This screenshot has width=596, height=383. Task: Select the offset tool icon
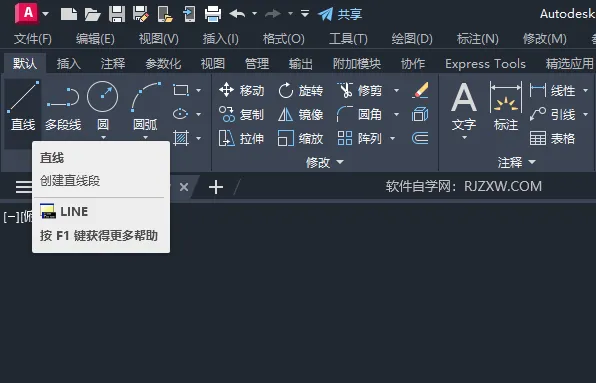point(420,138)
